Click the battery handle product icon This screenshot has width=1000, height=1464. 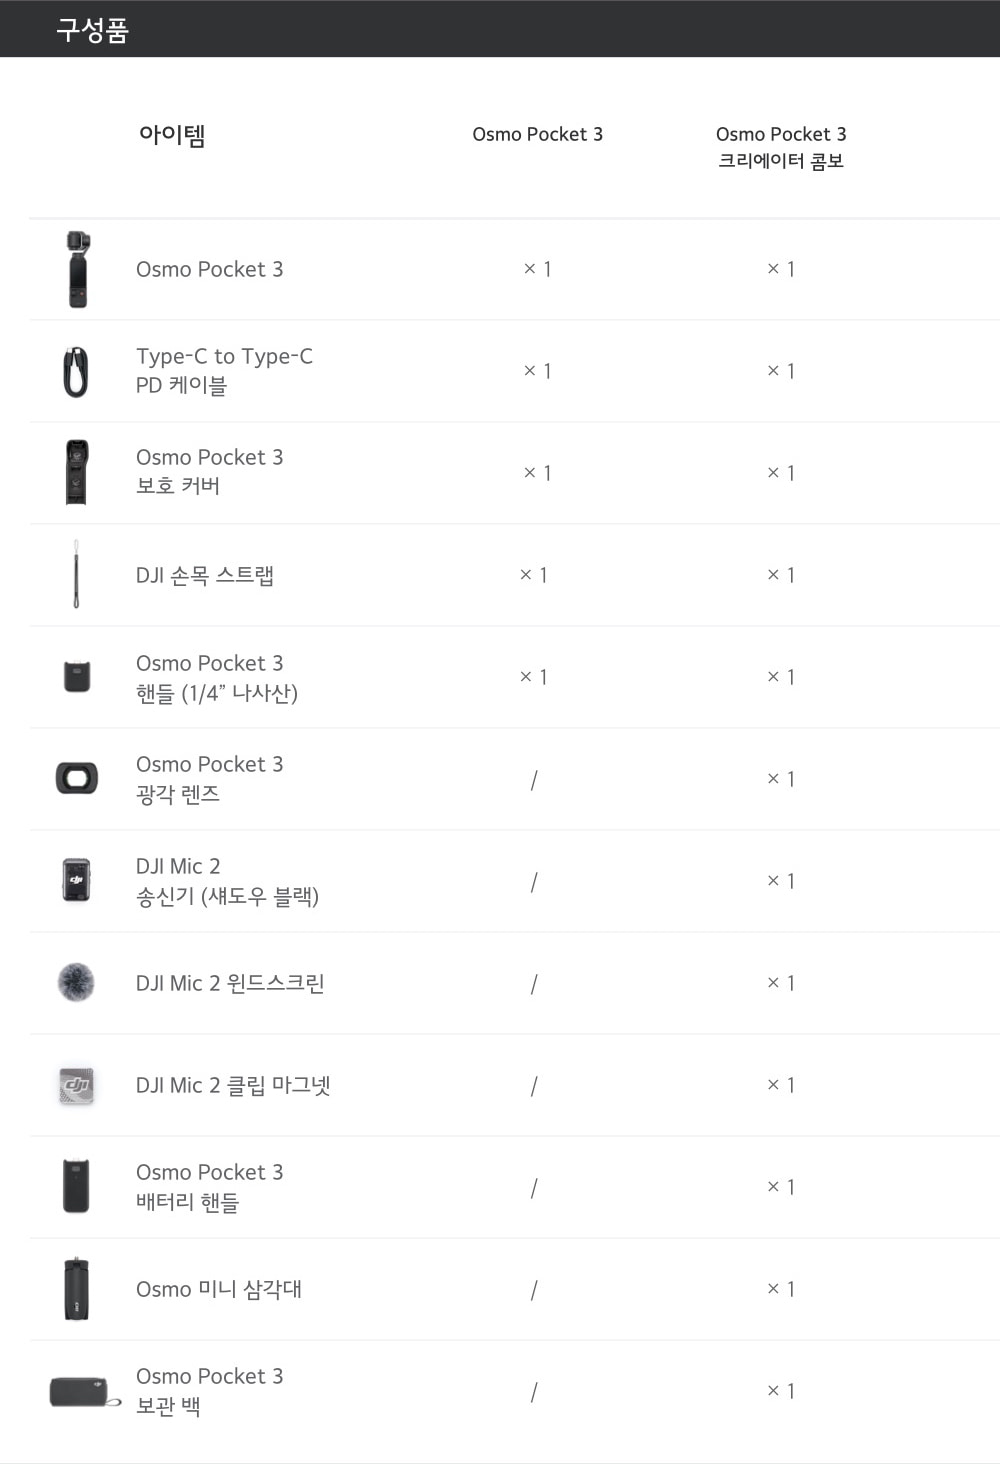[76, 1186]
